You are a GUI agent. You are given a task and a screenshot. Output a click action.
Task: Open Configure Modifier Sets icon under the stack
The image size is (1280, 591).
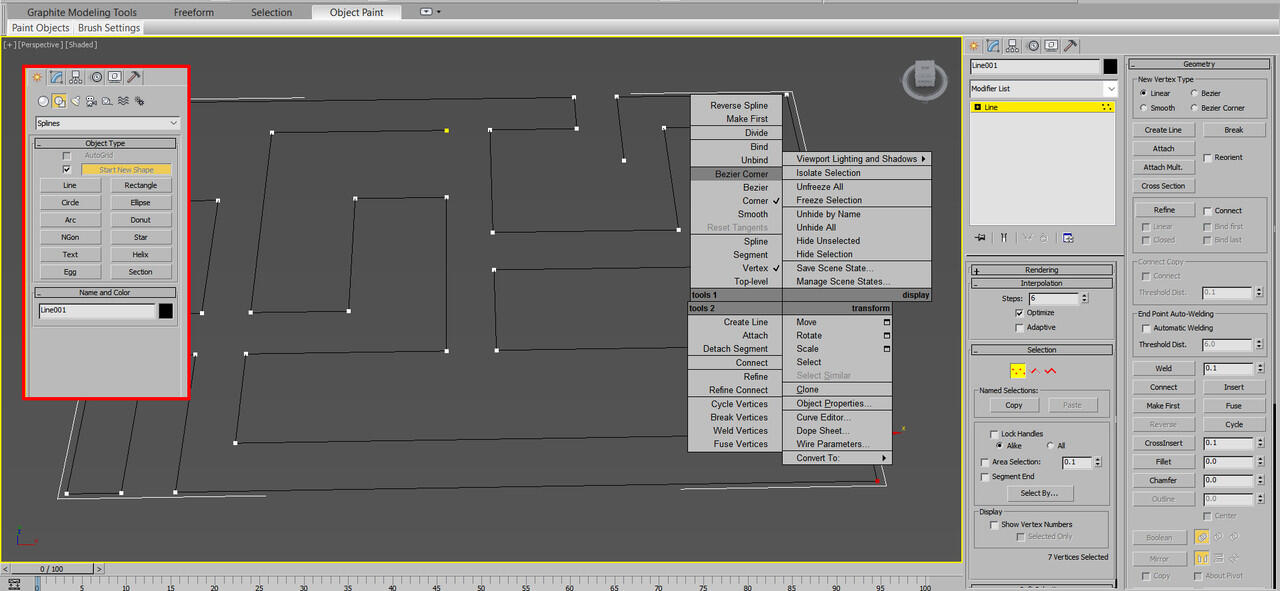click(x=1068, y=238)
